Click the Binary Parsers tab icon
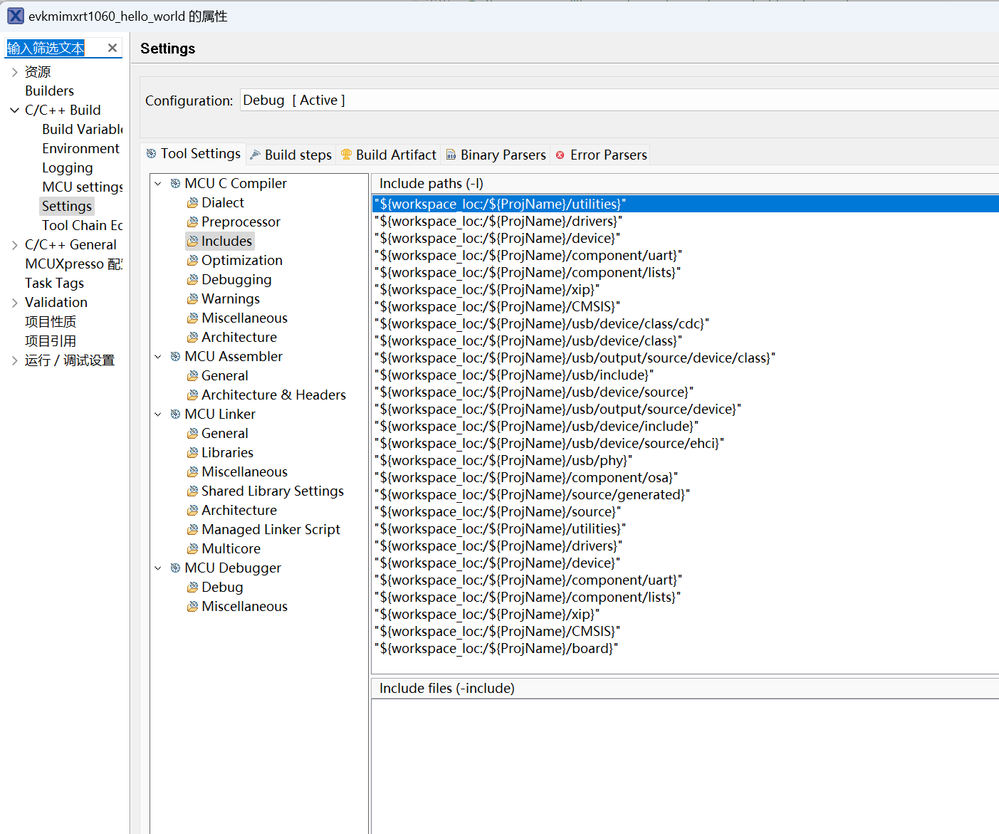 pyautogui.click(x=450, y=154)
